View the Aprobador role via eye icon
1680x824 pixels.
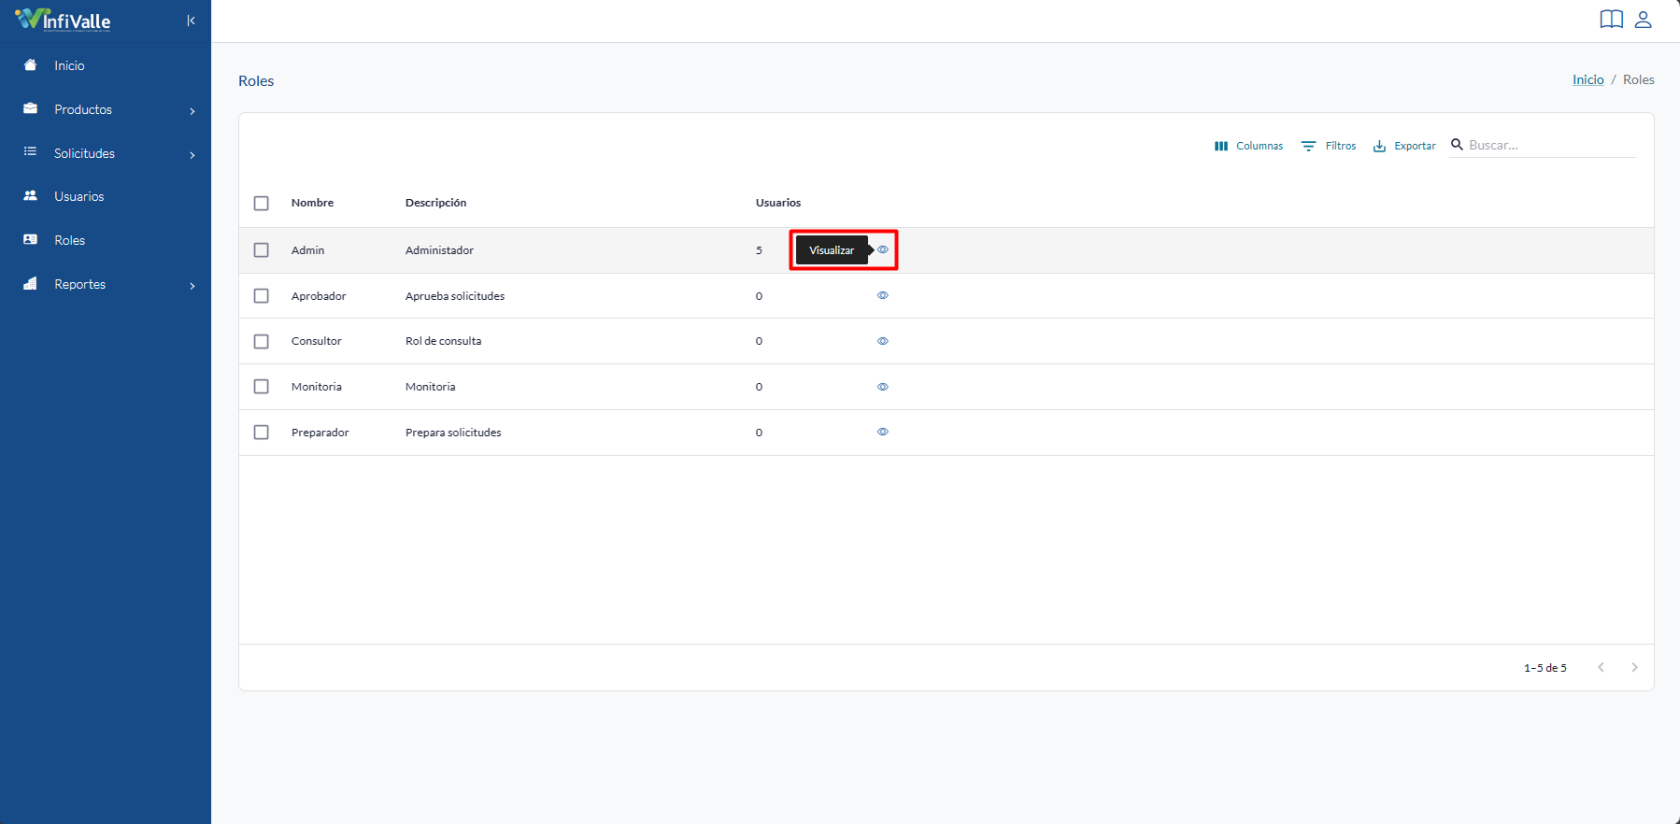(x=883, y=296)
